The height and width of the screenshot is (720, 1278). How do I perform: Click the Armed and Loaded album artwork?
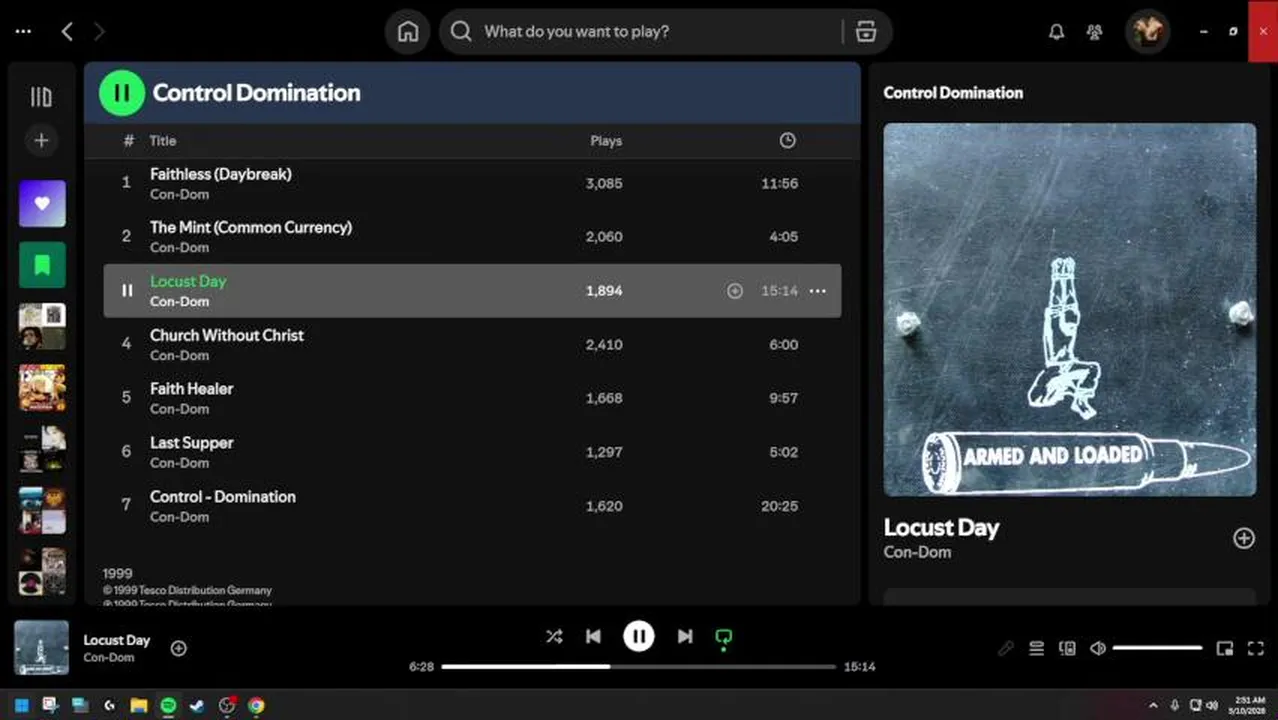coord(1070,310)
